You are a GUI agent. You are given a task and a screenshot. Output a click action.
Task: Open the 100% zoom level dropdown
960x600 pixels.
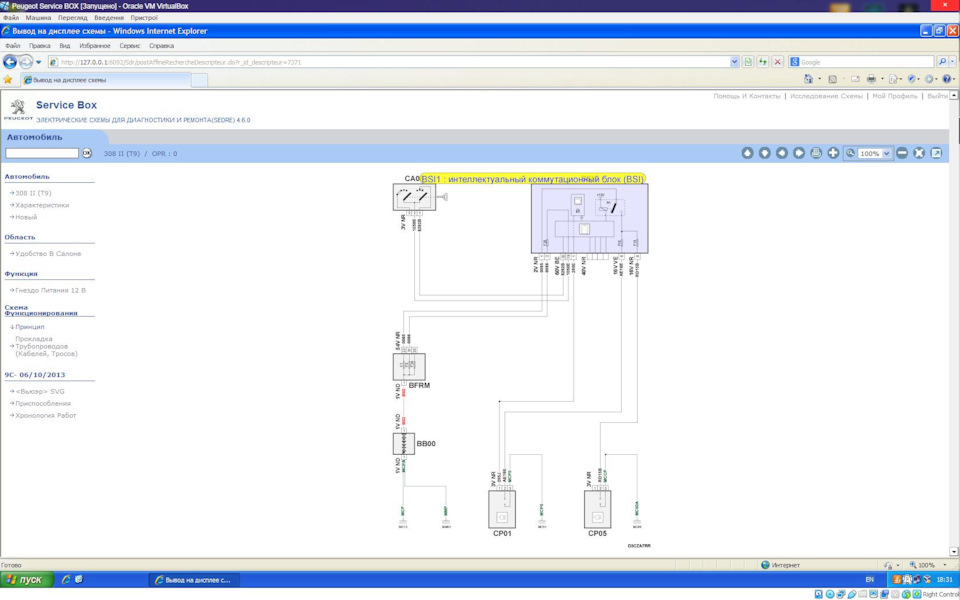coord(887,154)
